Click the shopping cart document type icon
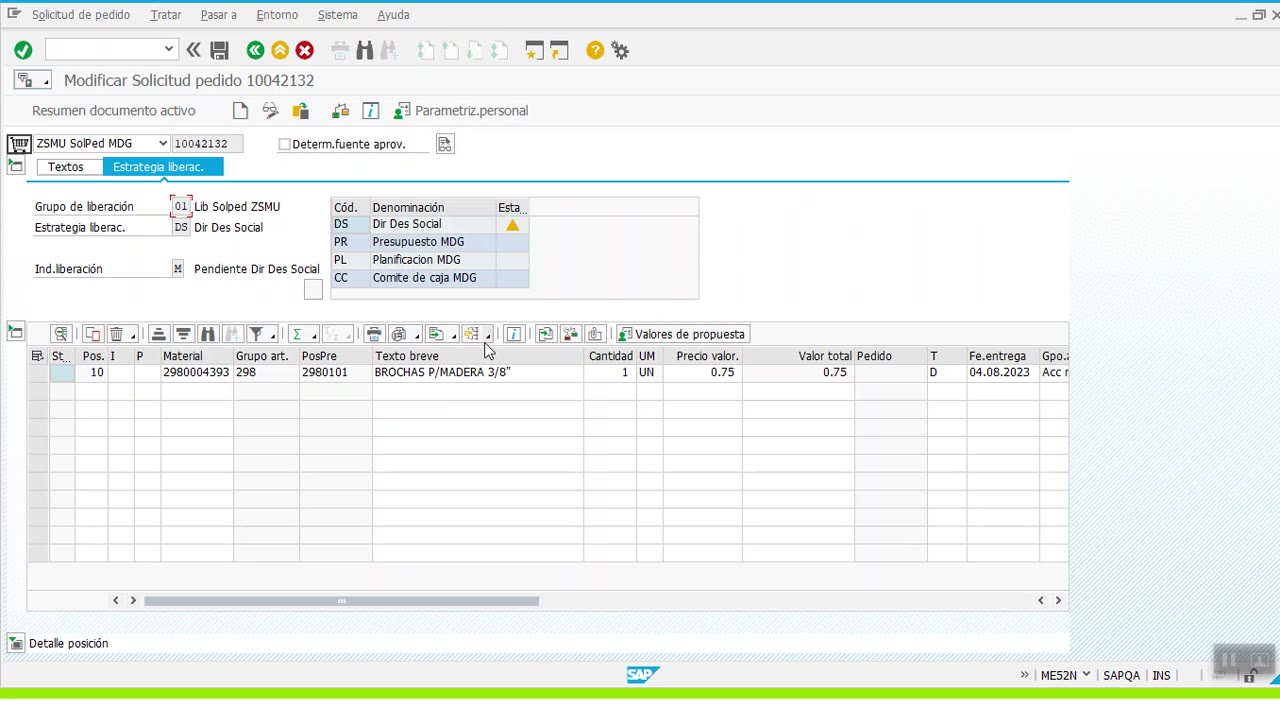Viewport: 1280px width, 726px height. pos(19,144)
